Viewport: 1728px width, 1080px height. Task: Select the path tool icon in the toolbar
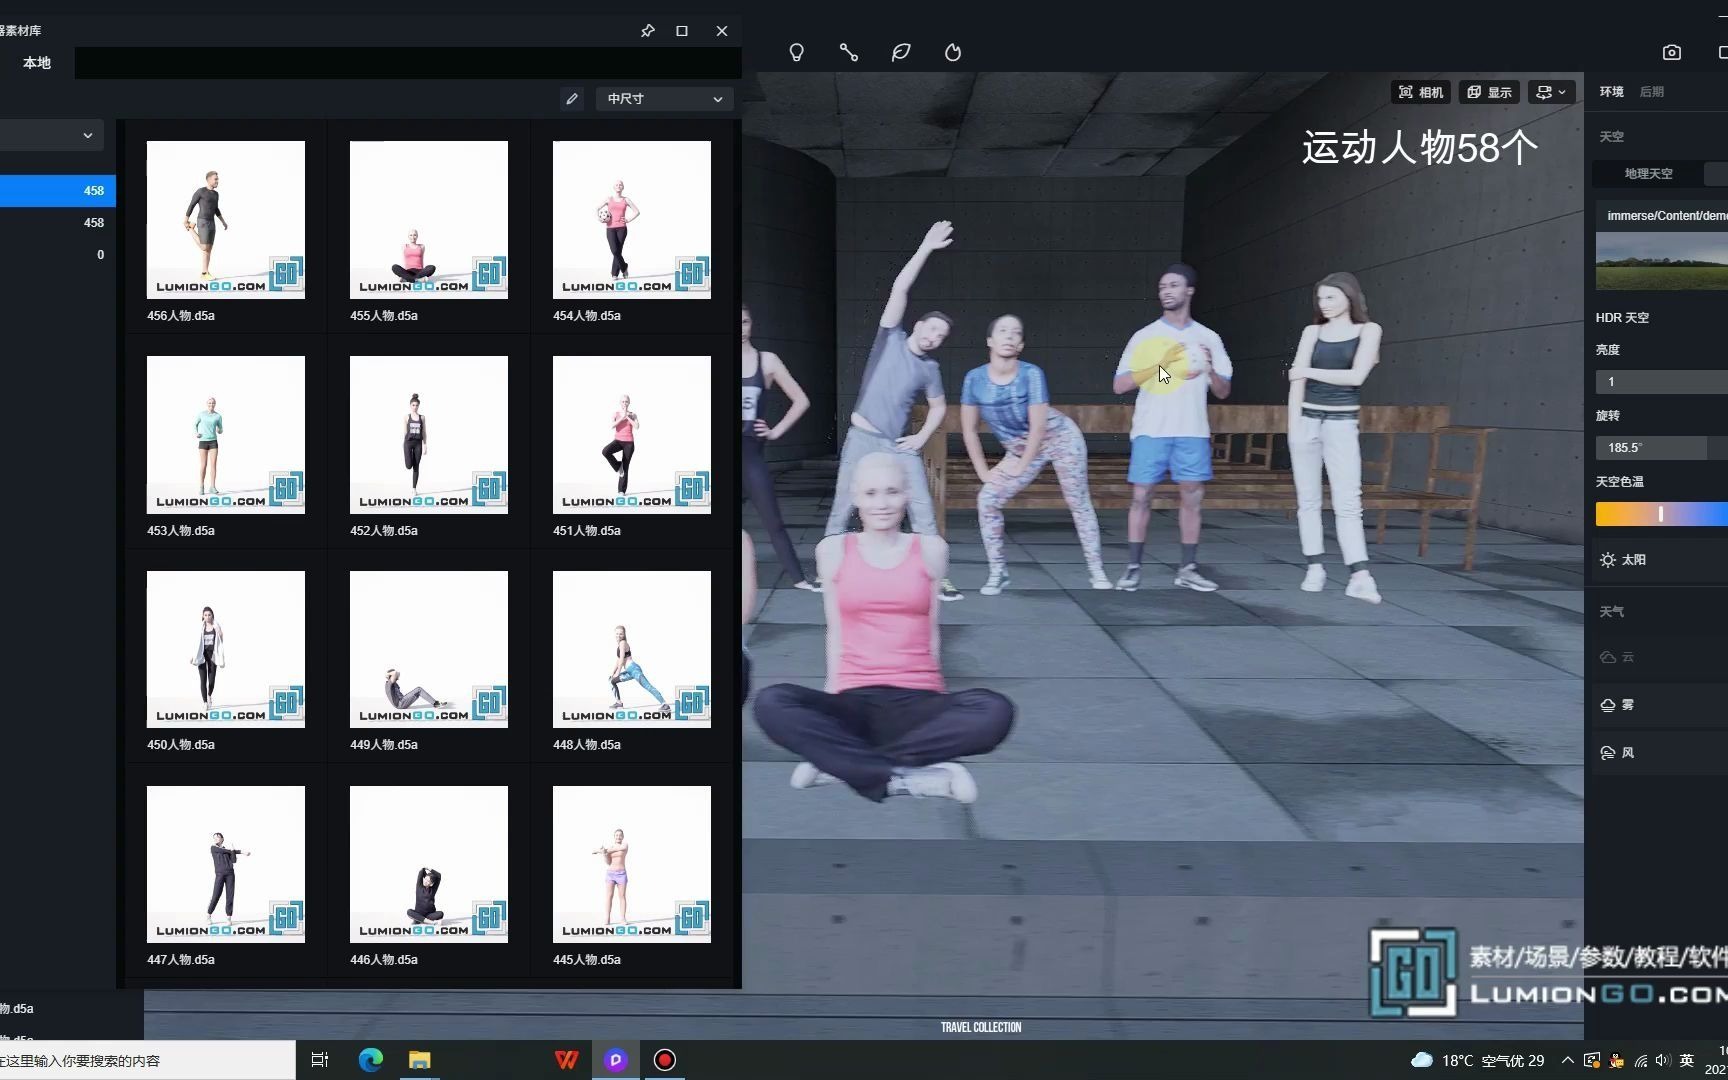[x=848, y=52]
